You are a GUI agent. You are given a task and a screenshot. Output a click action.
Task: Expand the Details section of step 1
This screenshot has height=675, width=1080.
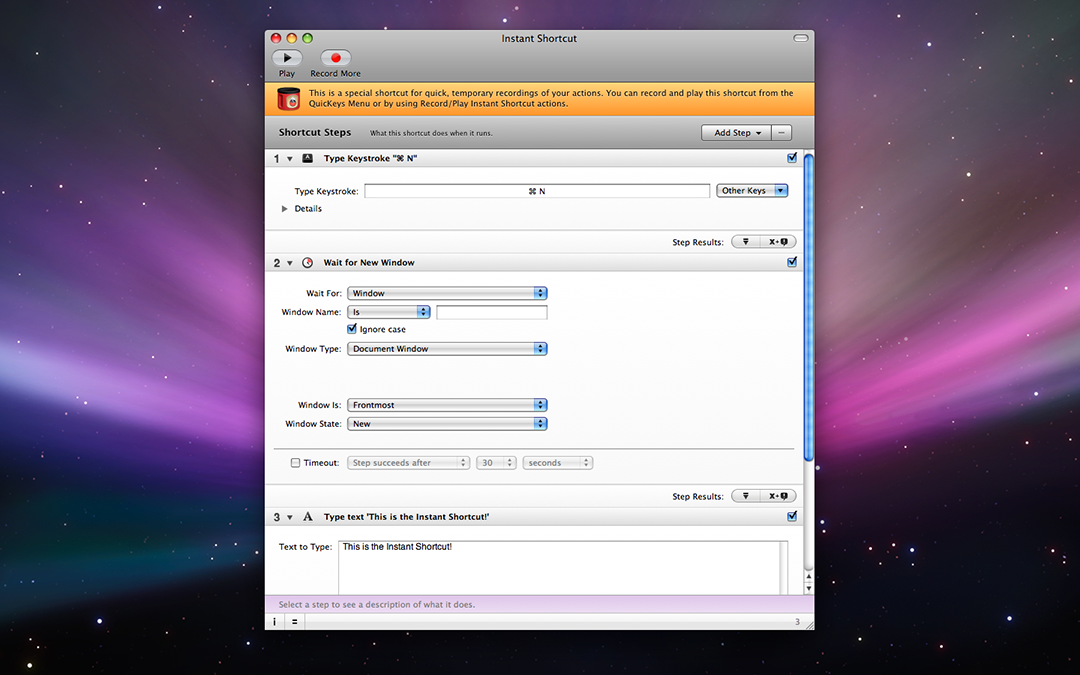click(x=284, y=209)
